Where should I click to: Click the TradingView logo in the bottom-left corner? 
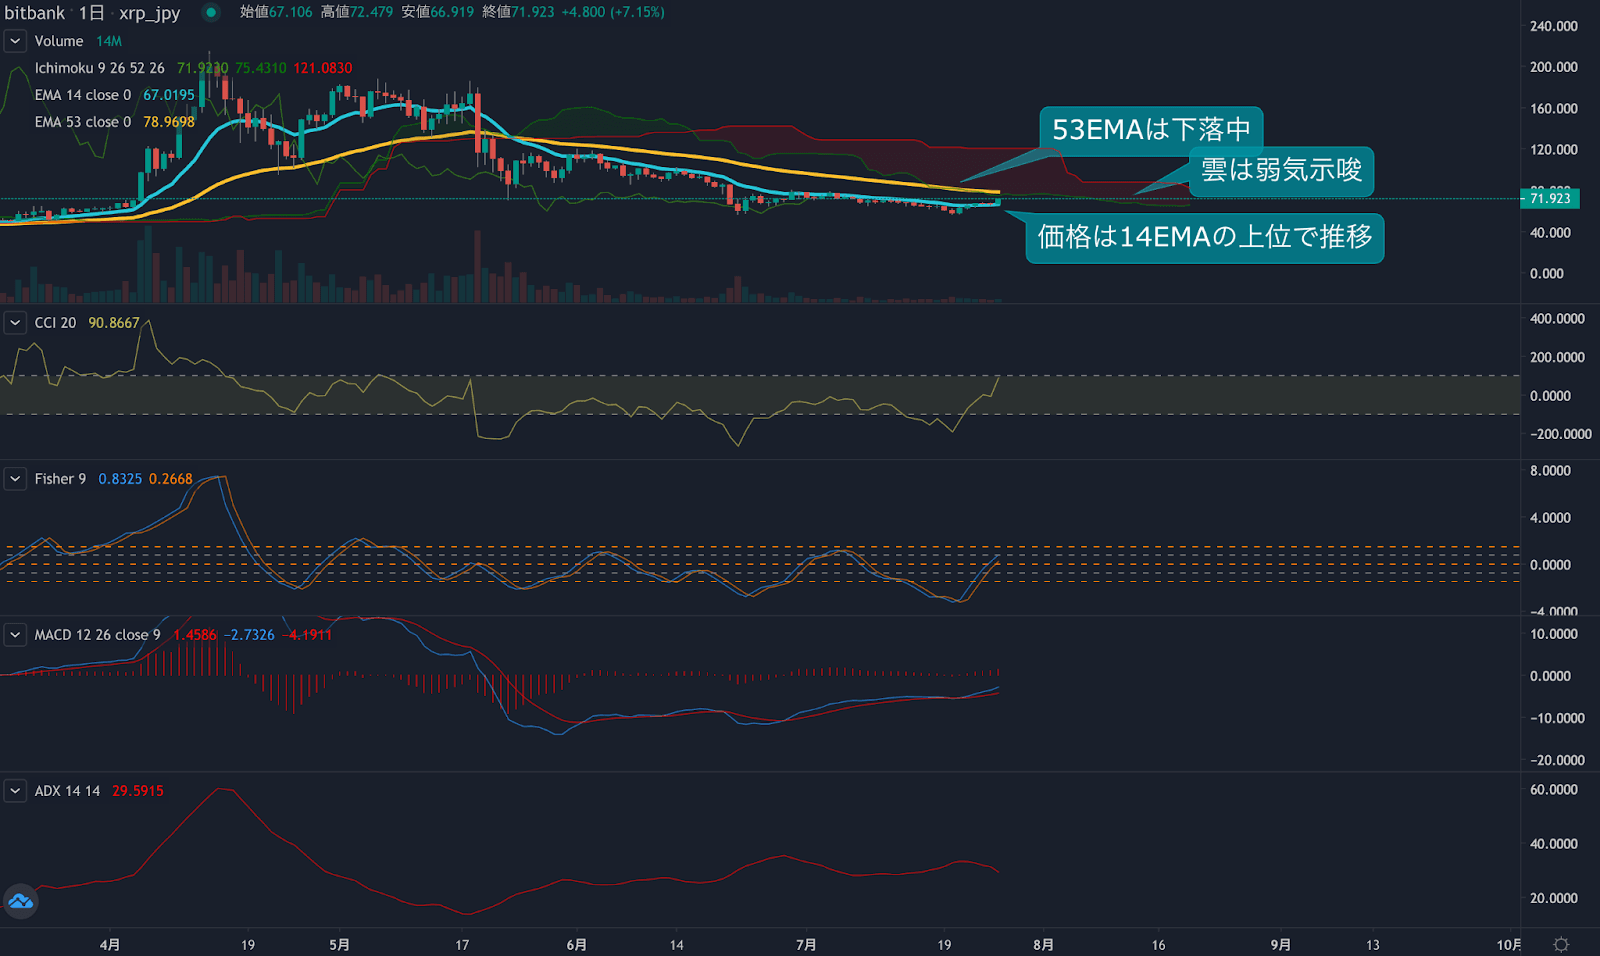19,901
